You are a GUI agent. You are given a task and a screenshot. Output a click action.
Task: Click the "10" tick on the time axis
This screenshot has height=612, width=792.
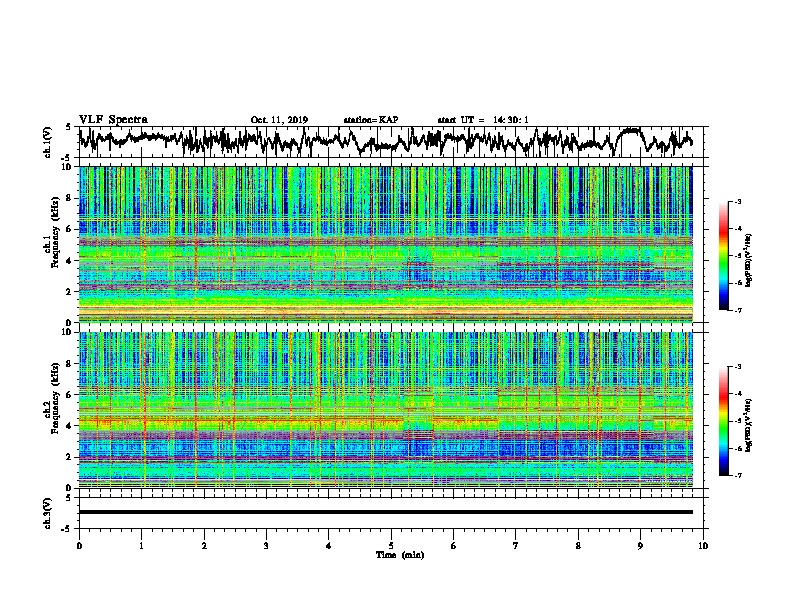703,546
